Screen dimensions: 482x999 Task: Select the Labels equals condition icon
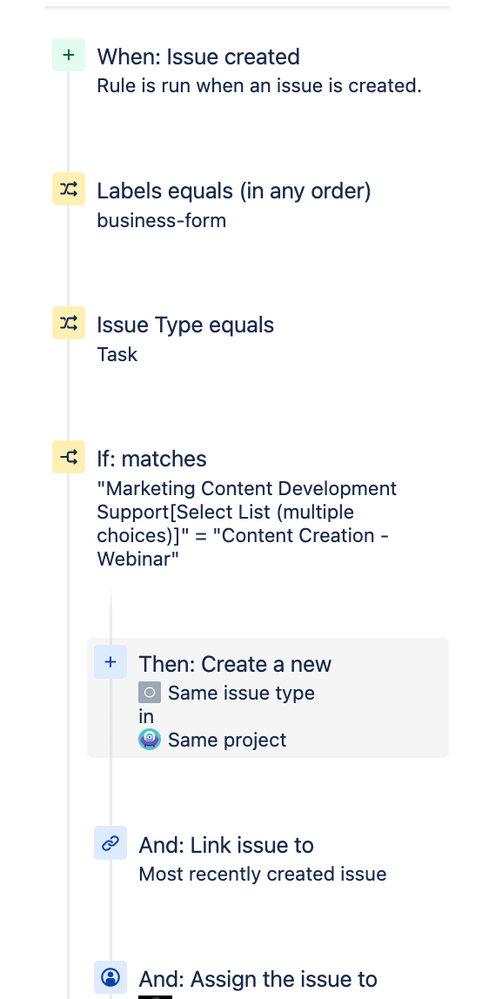pyautogui.click(x=68, y=189)
